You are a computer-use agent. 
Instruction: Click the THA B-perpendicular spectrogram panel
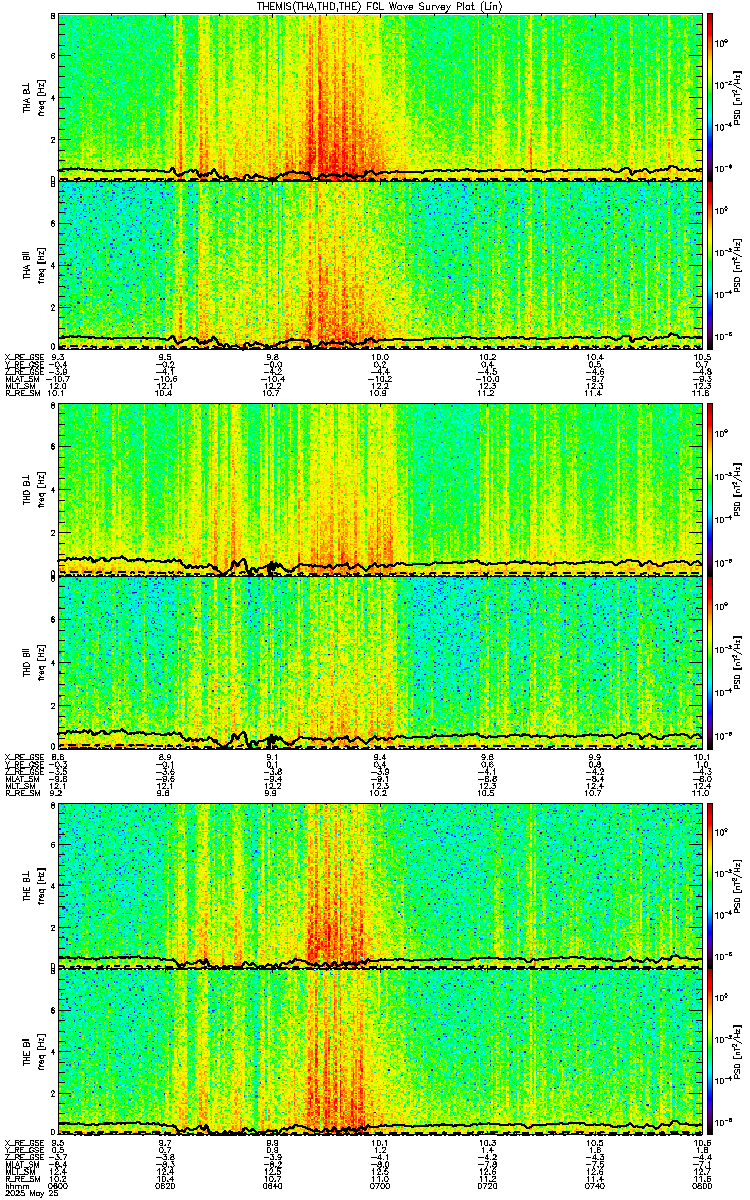click(x=380, y=97)
